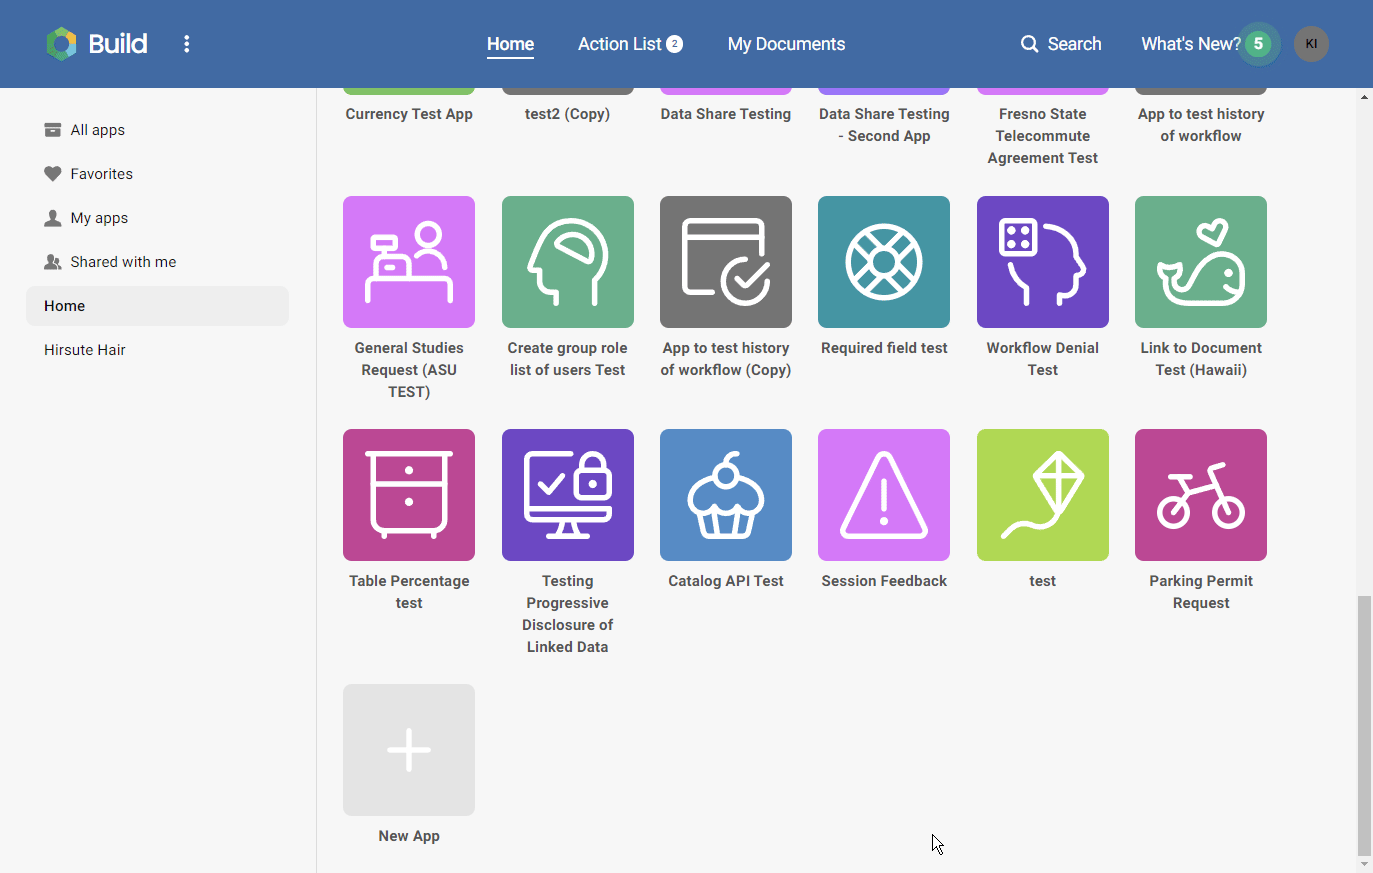Select Favorites in the sidebar
Viewport: 1373px width, 873px height.
pyautogui.click(x=103, y=173)
